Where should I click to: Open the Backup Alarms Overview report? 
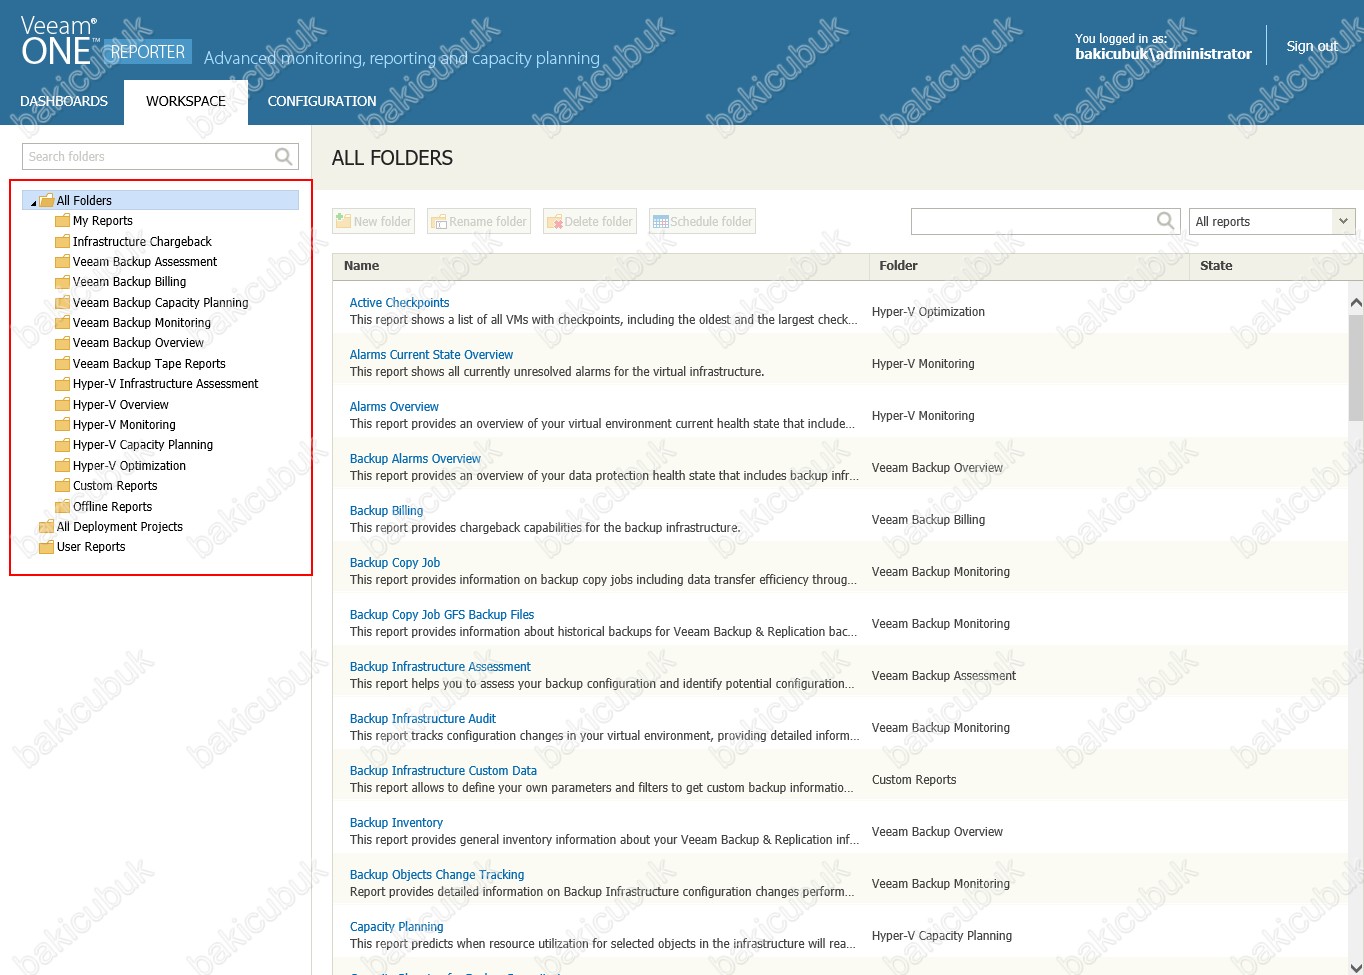(x=415, y=459)
